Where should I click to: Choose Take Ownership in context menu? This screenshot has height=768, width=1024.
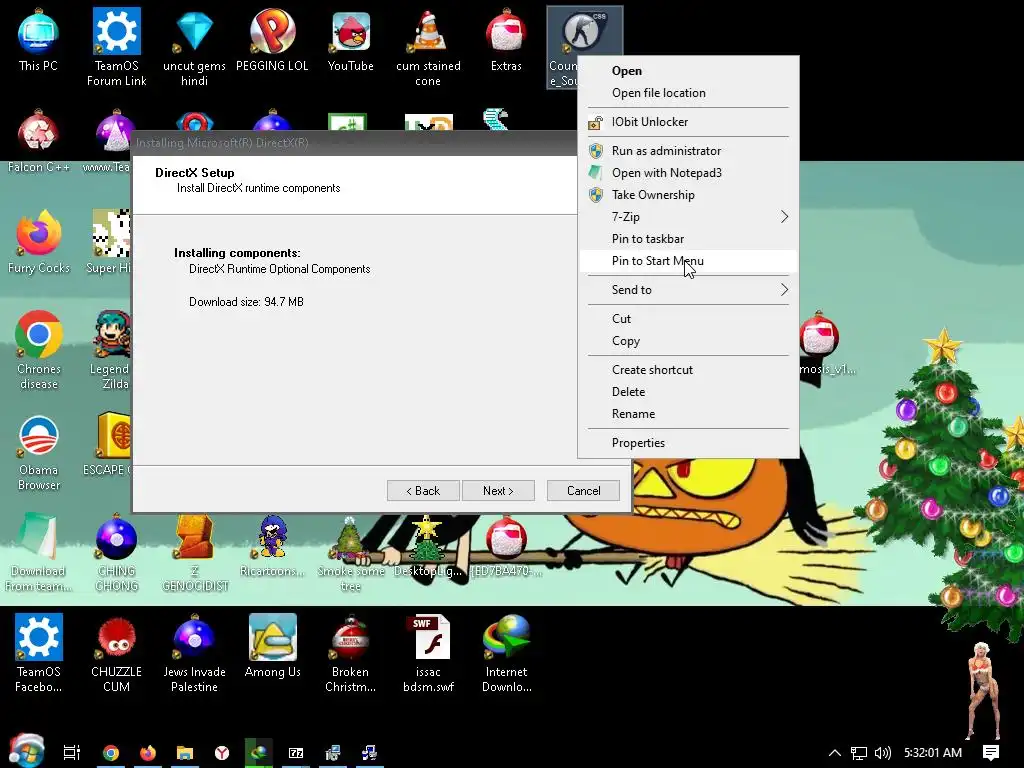(688, 195)
